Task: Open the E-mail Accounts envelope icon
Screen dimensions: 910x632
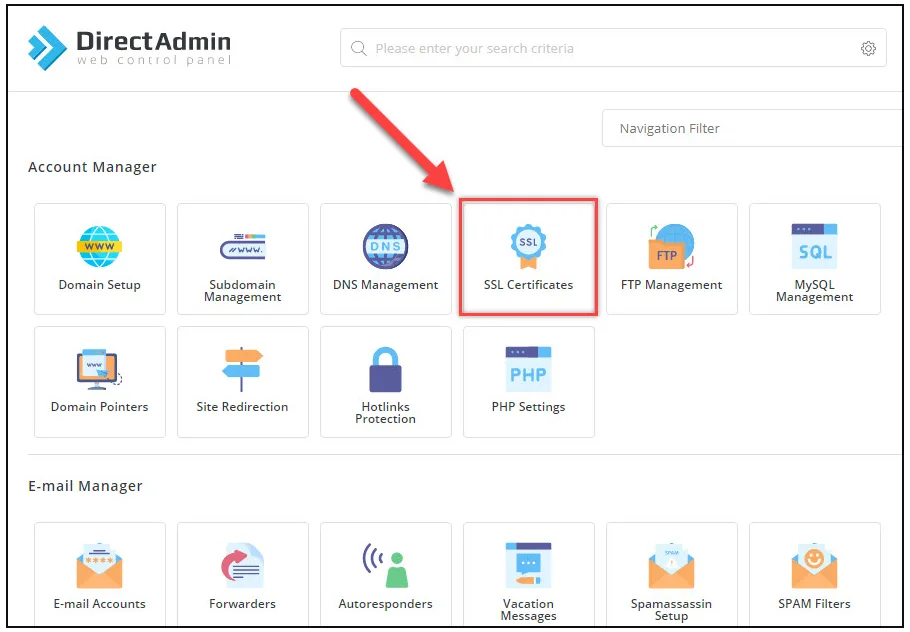Action: click(x=99, y=566)
